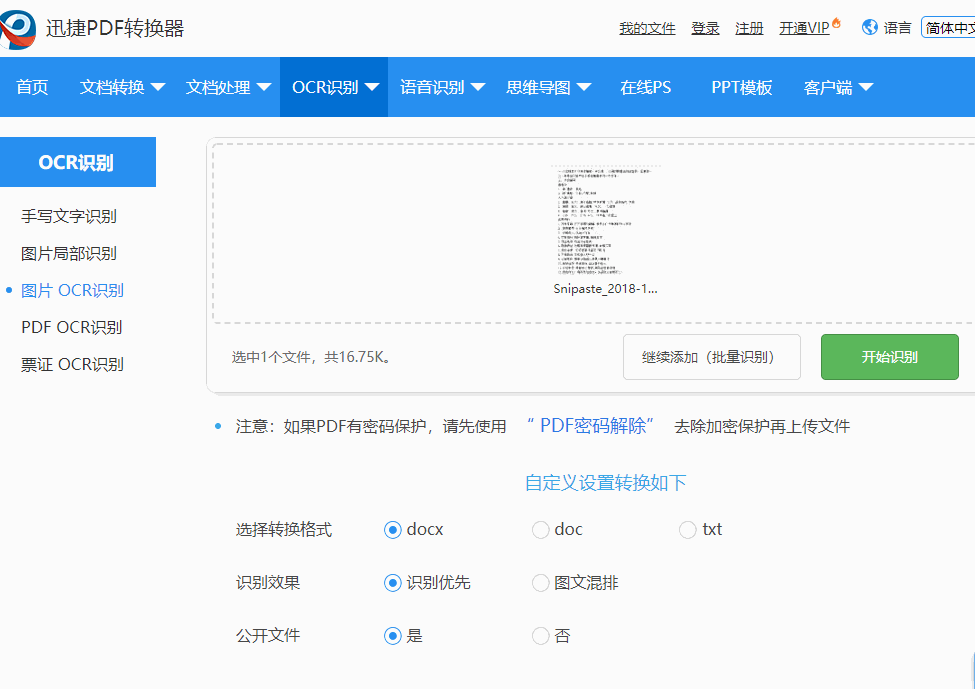
Task: Open PPT模板 from the navigation bar
Action: pos(741,87)
